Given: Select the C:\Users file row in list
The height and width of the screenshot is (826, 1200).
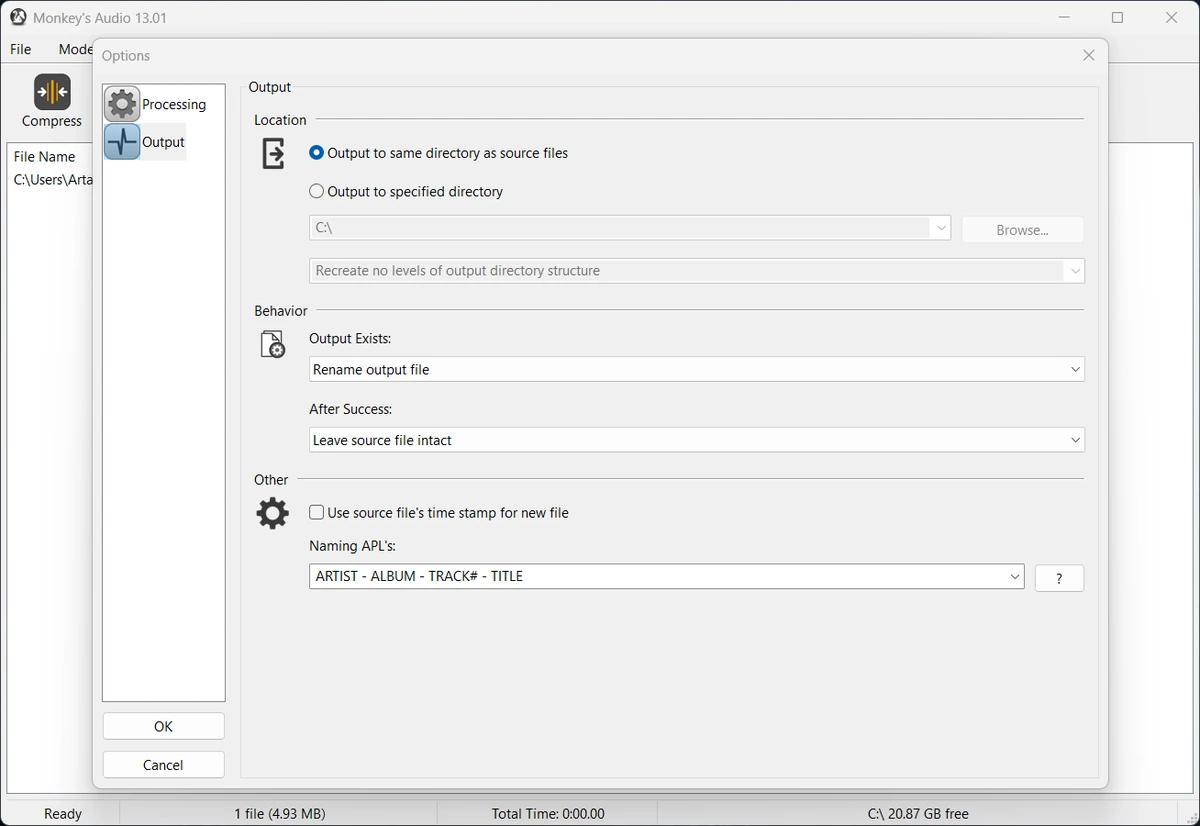Looking at the screenshot, I should [52, 180].
